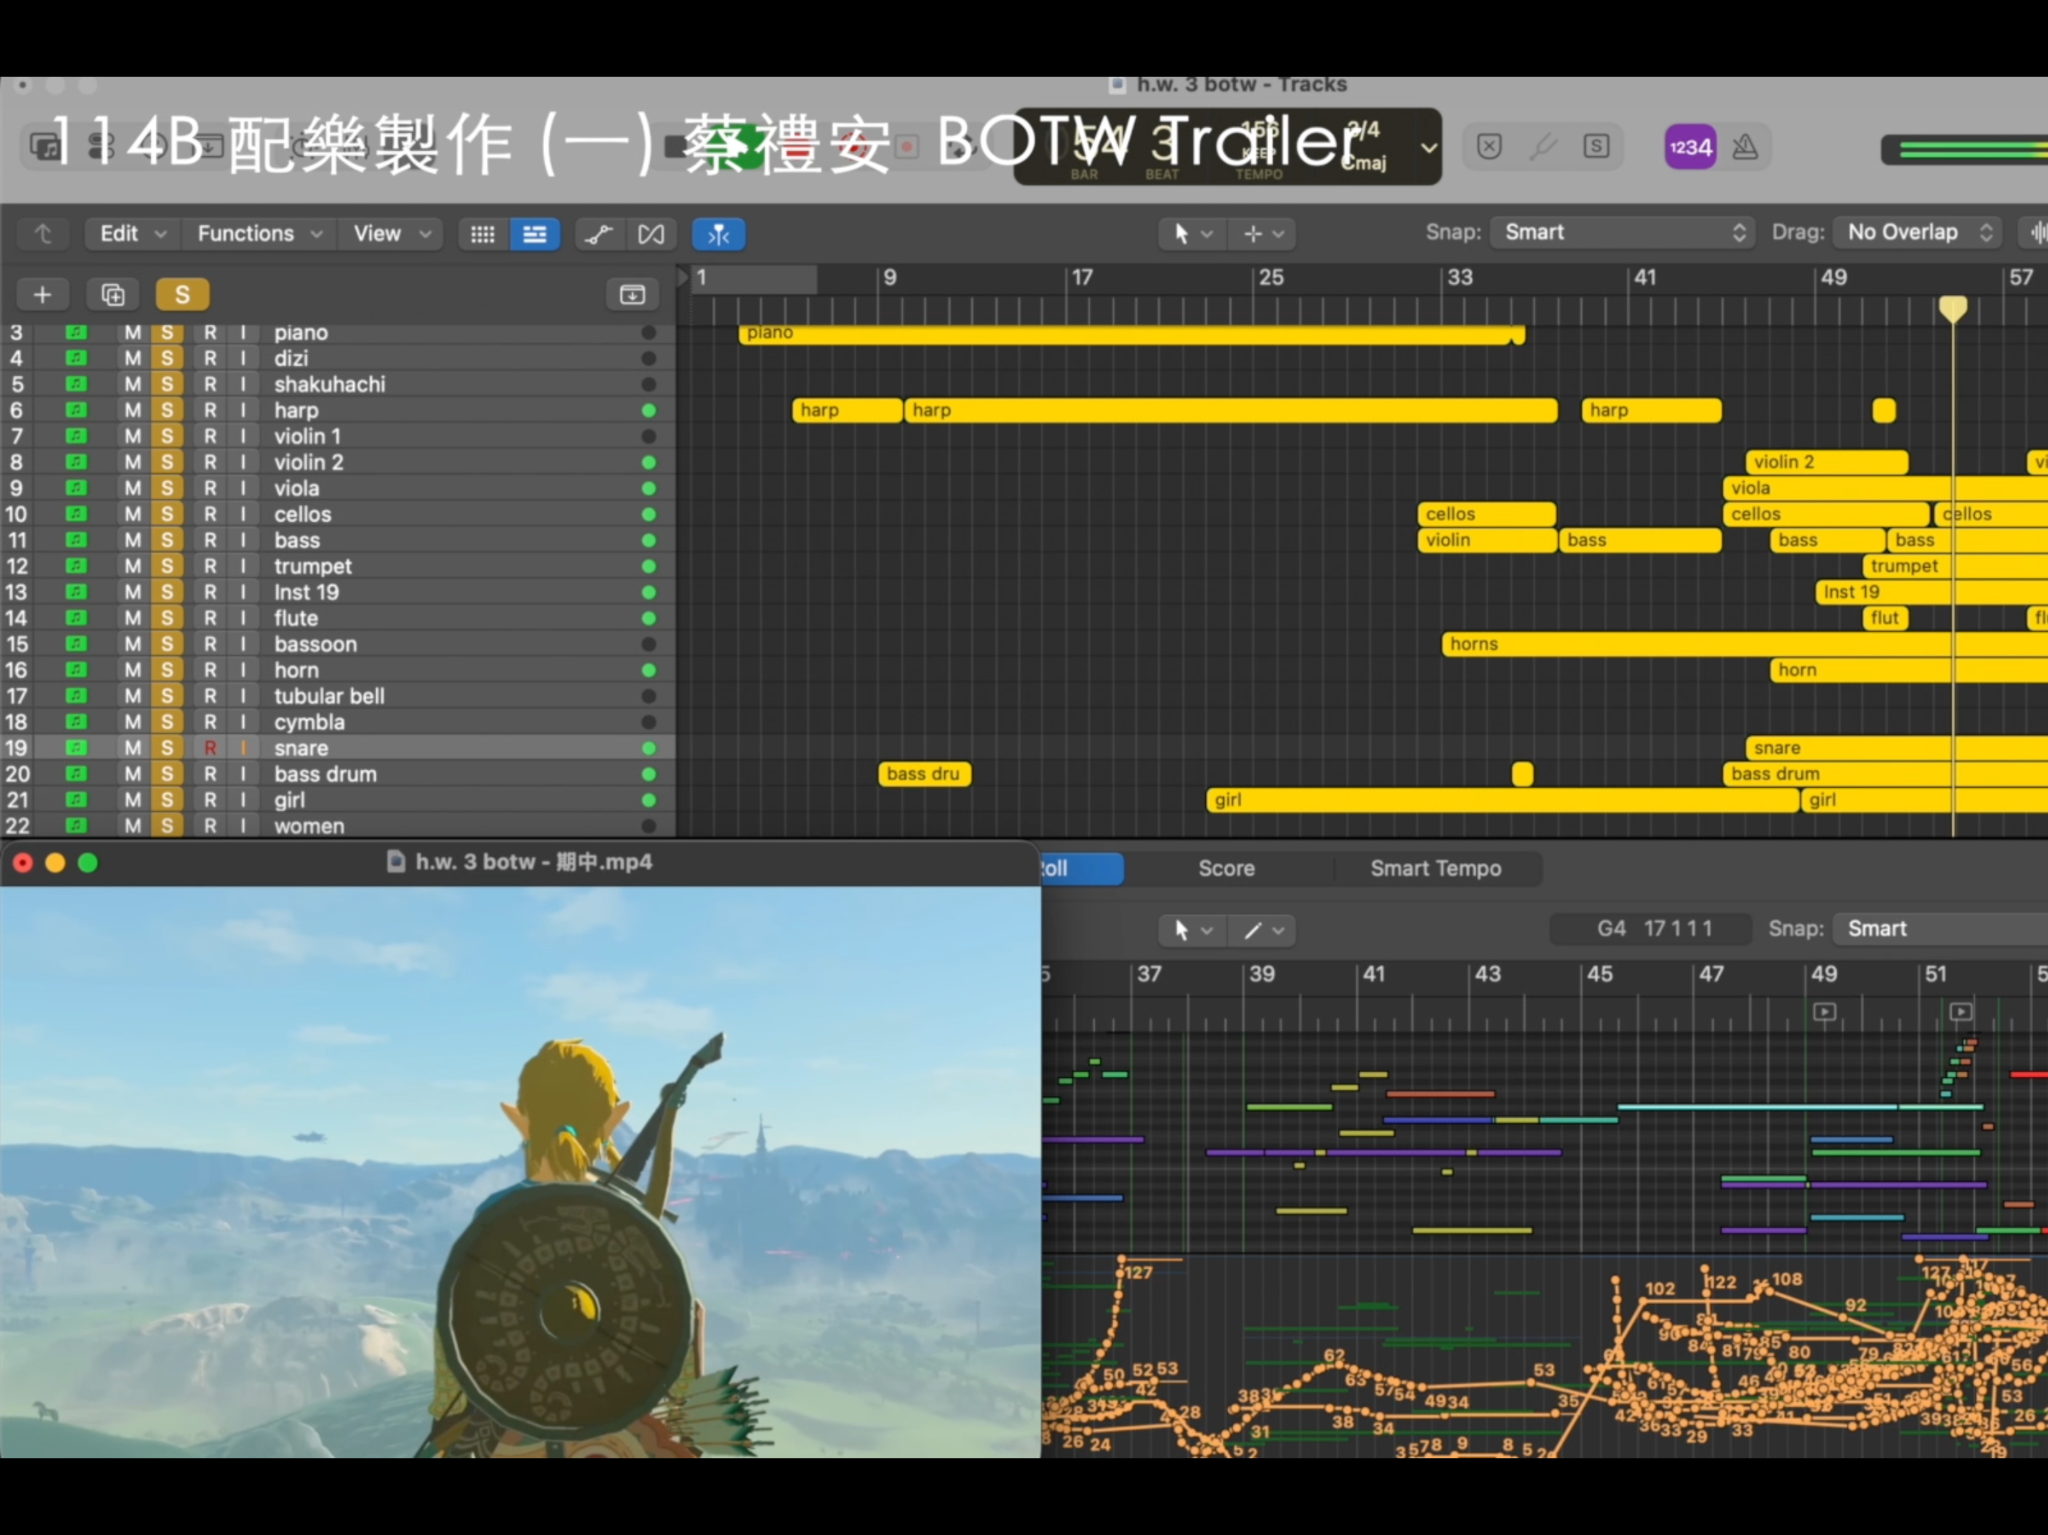This screenshot has width=2048, height=1535.
Task: Select the tubular bell track name
Action: (329, 697)
